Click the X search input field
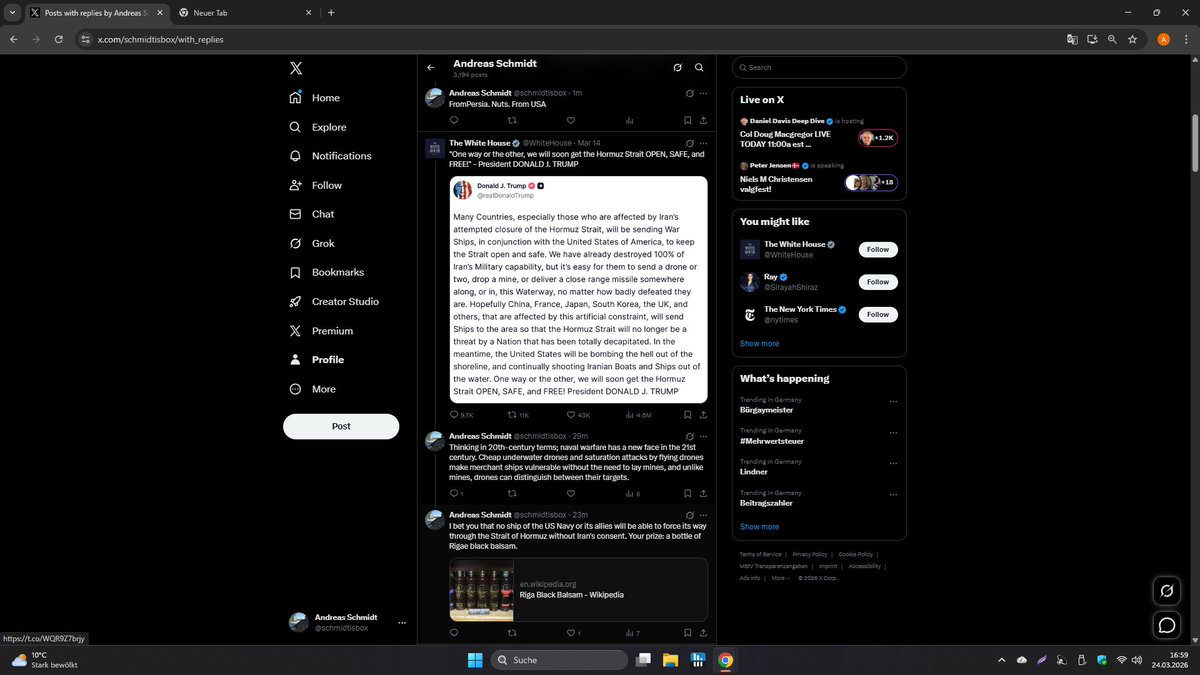 pyautogui.click(x=819, y=67)
